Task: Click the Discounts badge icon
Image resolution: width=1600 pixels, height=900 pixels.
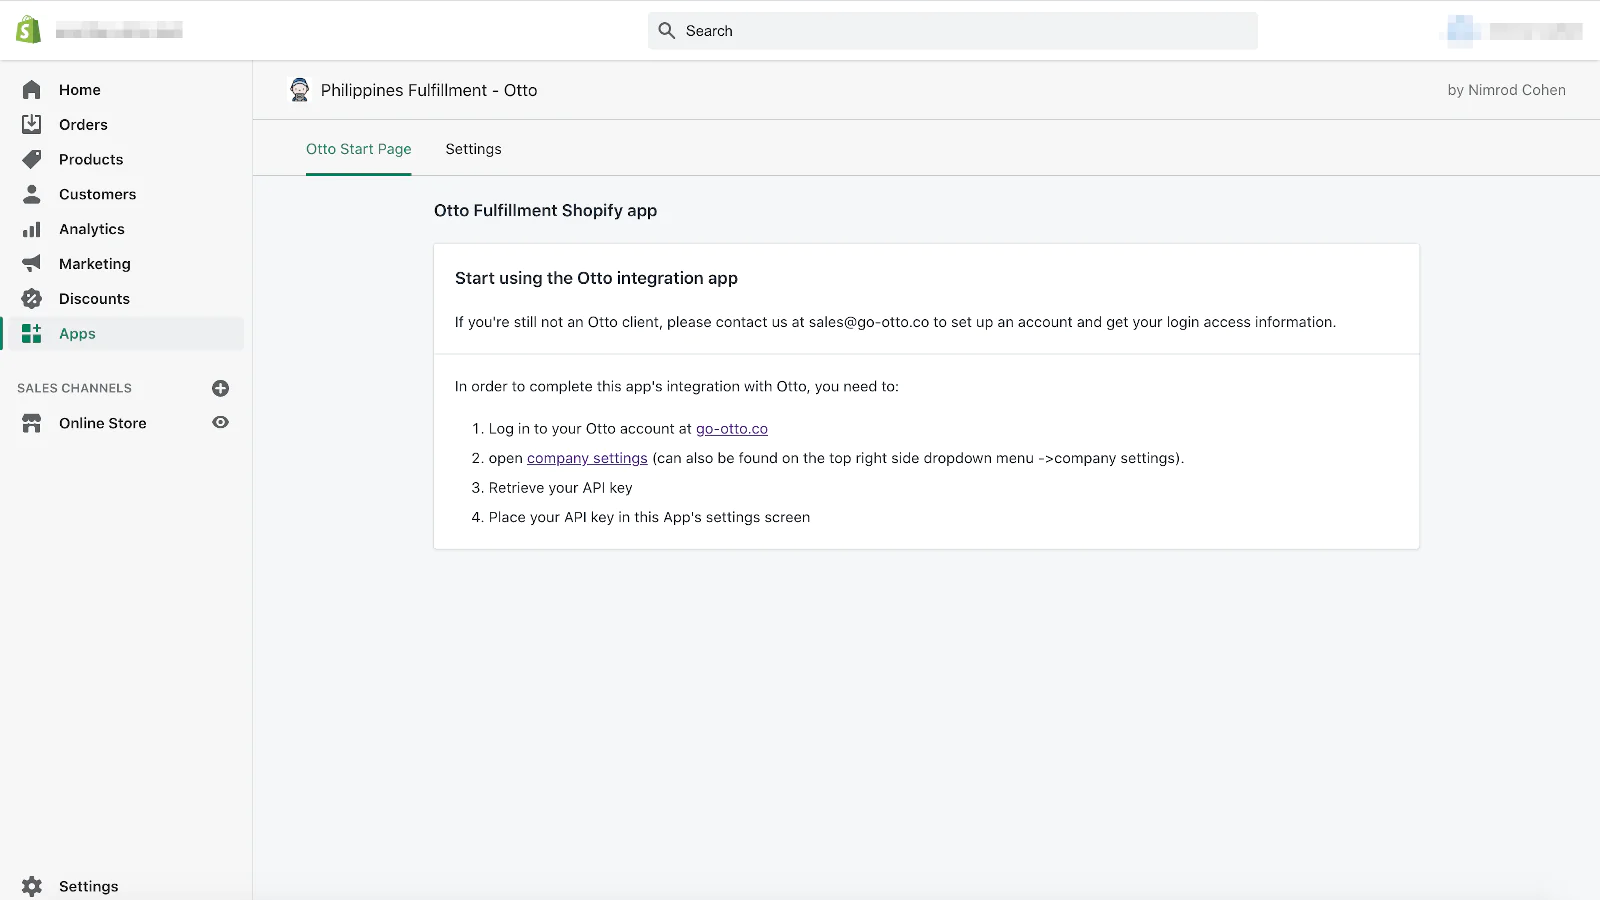Action: (32, 298)
